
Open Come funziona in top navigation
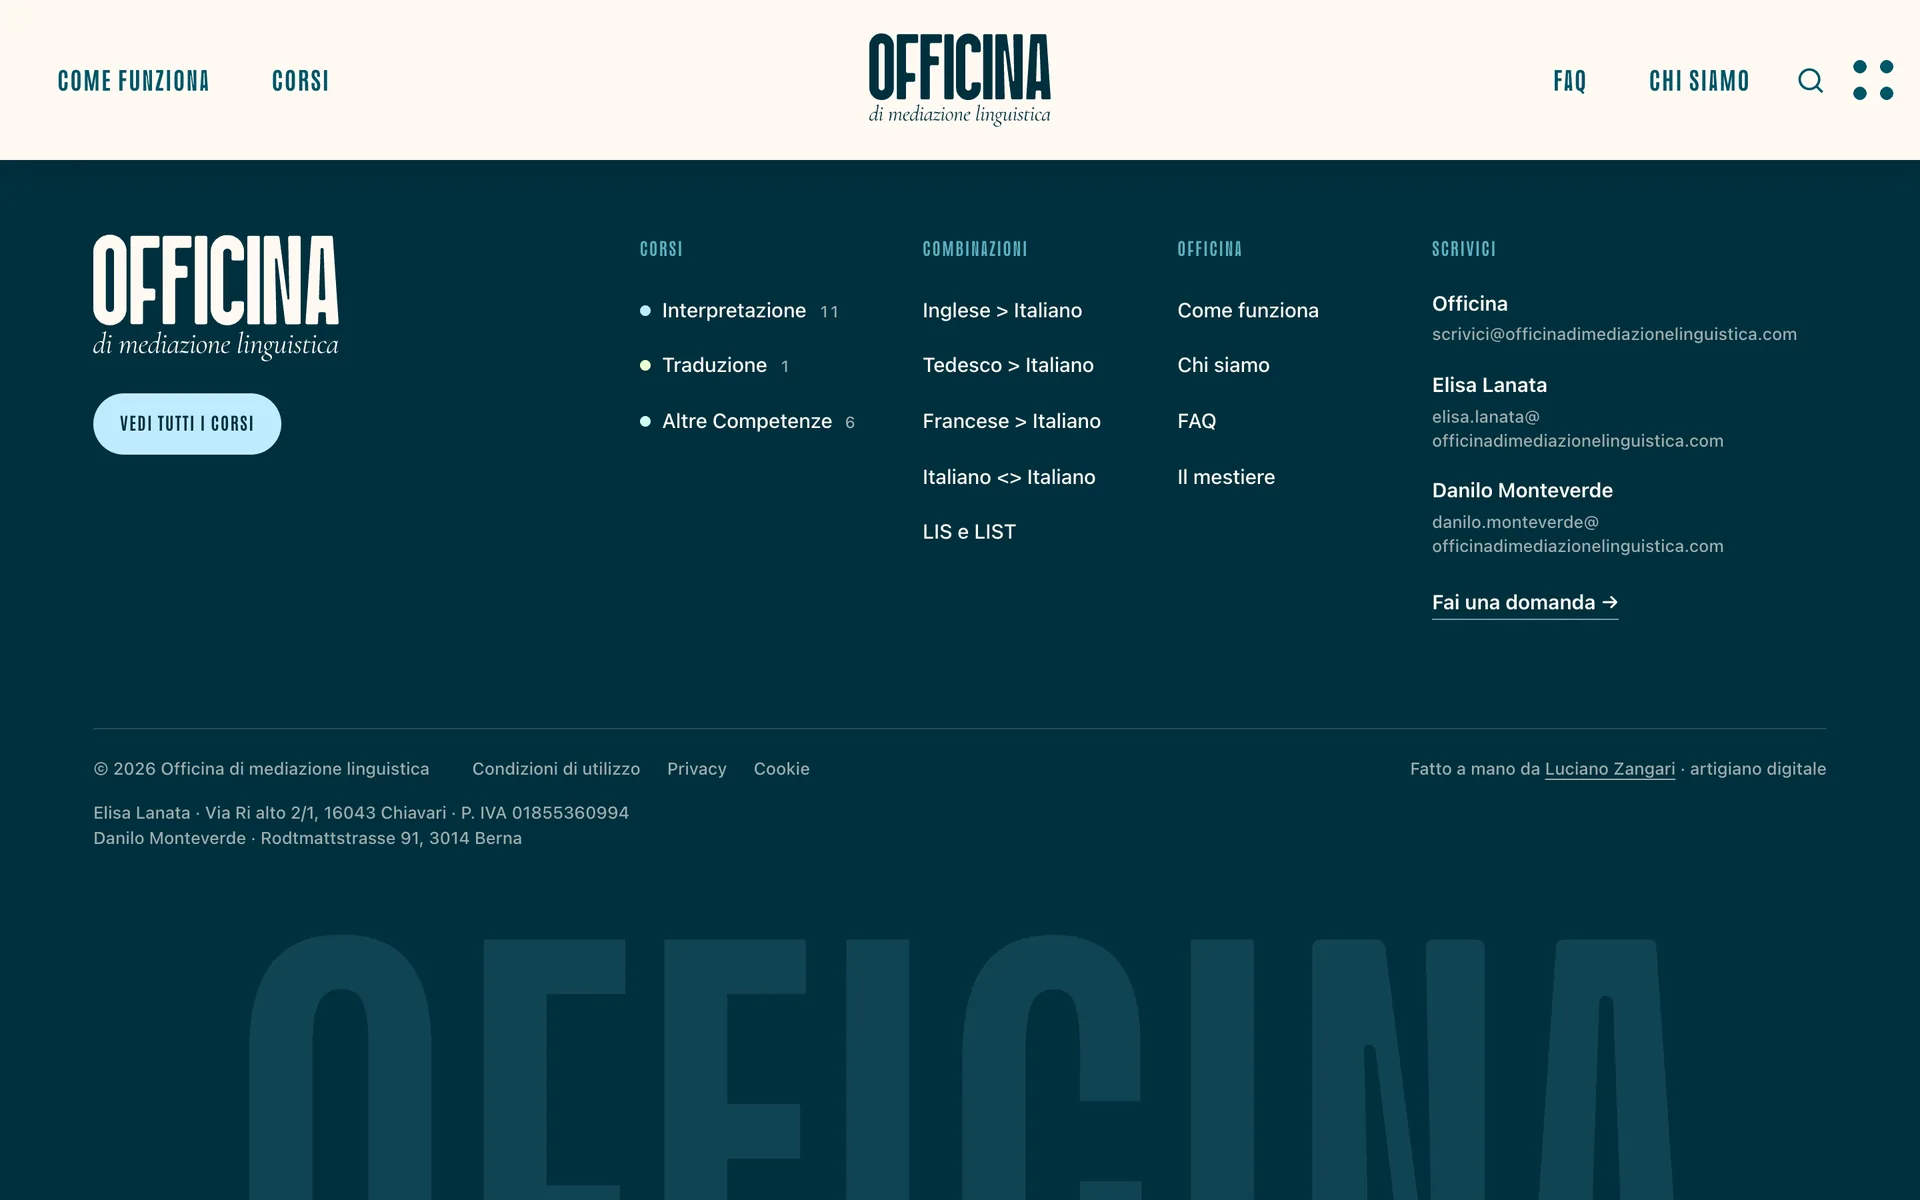tap(133, 81)
